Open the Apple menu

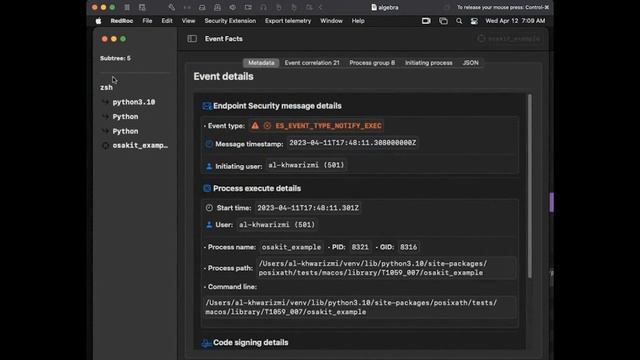click(98, 21)
